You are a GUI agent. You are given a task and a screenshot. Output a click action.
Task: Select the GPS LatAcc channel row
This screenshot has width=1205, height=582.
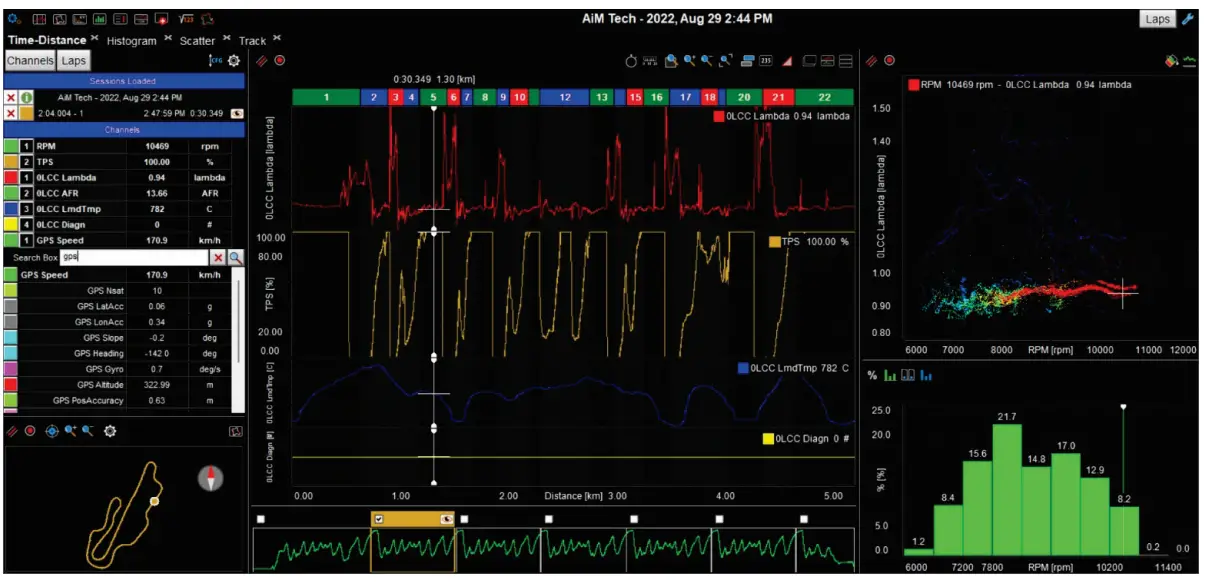tap(120, 306)
